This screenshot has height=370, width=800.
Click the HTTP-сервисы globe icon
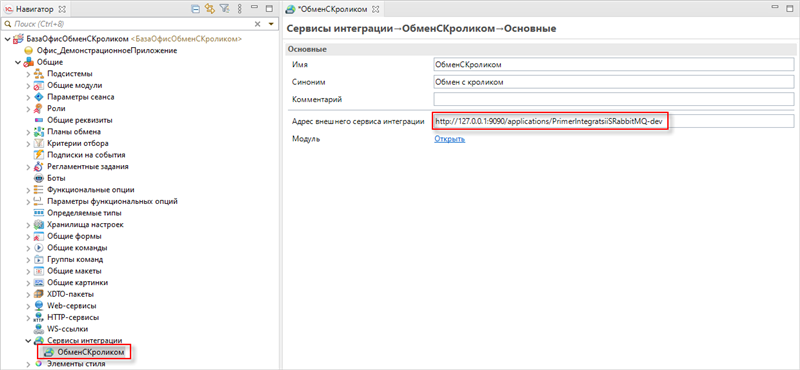coord(39,317)
